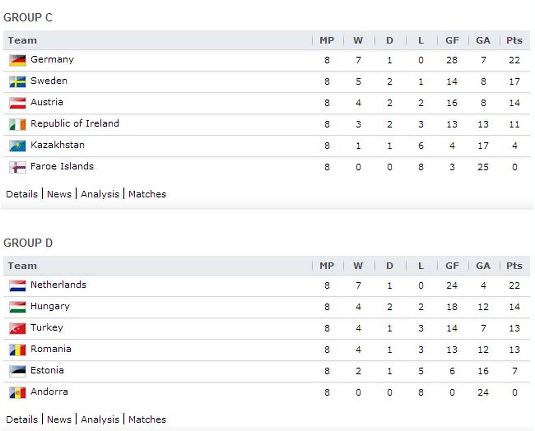Screen dimensions: 535x431
Task: Click the Germany flag icon
Action: (17, 60)
